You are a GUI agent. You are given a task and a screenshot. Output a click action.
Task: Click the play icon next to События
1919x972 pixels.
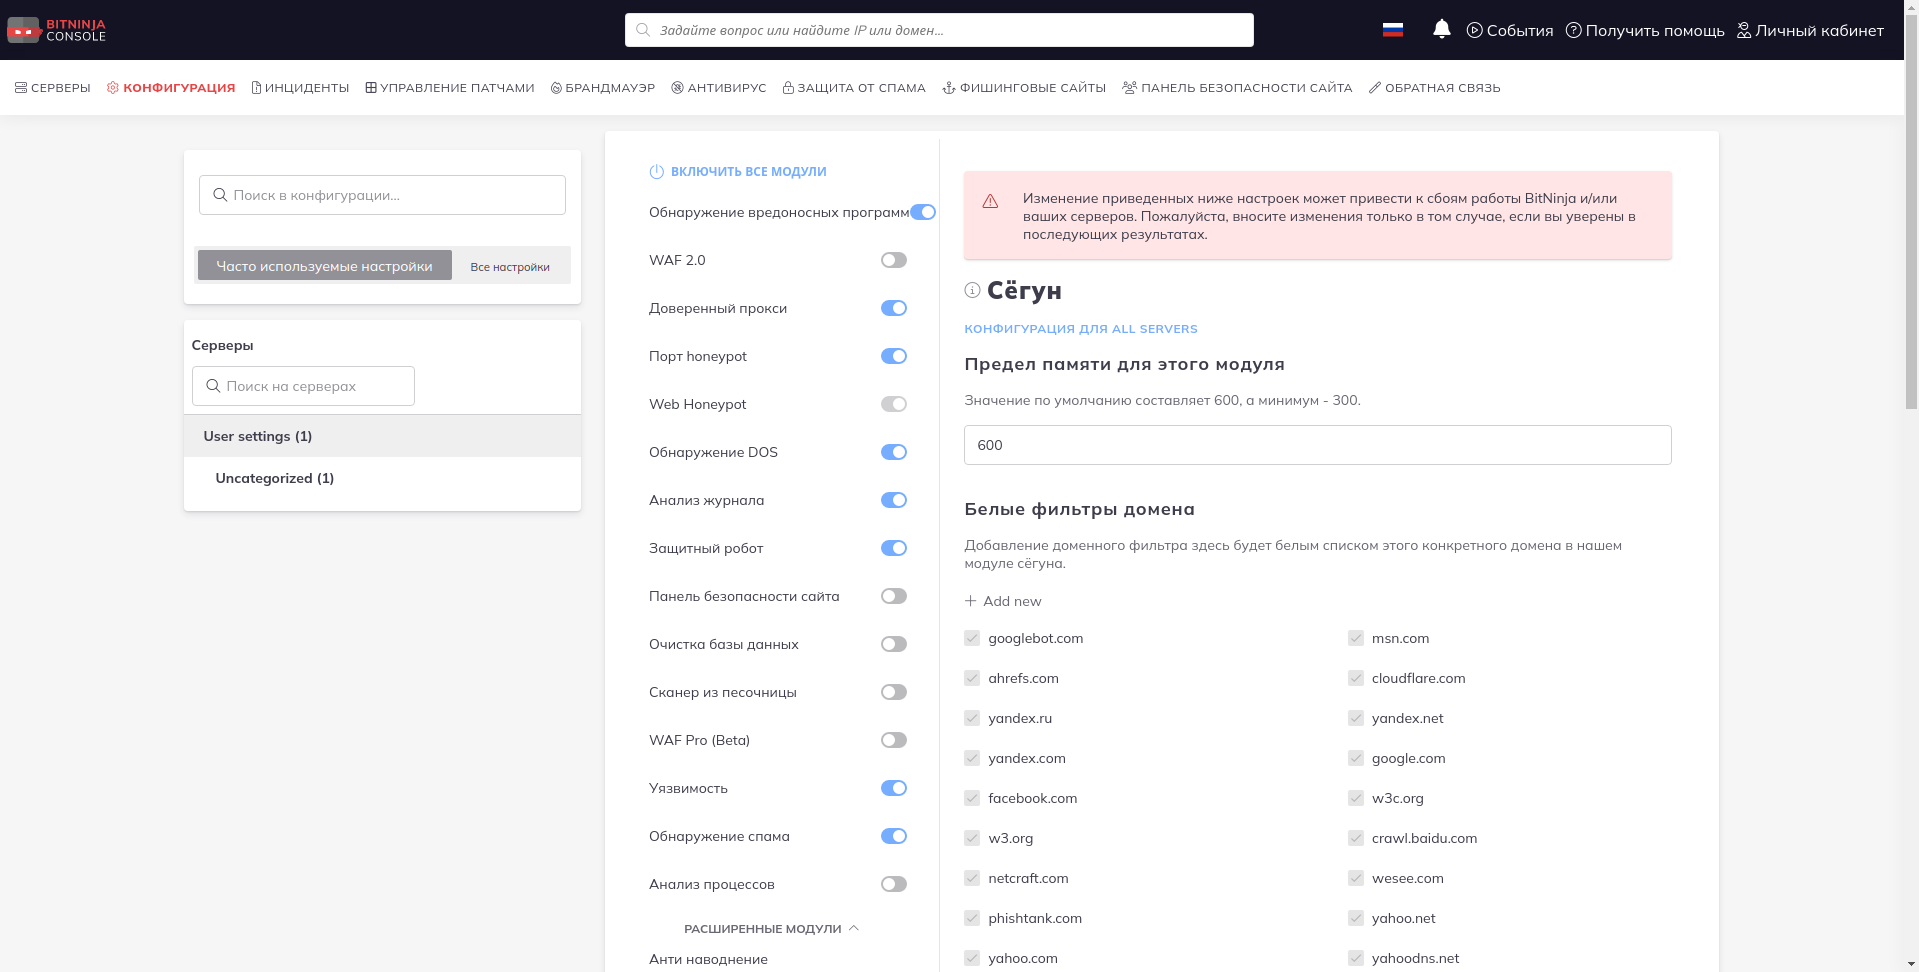click(x=1474, y=30)
